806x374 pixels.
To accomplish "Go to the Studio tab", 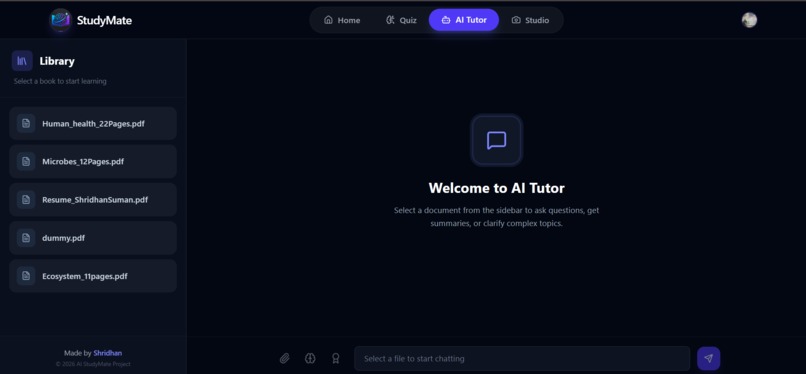I will pyautogui.click(x=530, y=20).
